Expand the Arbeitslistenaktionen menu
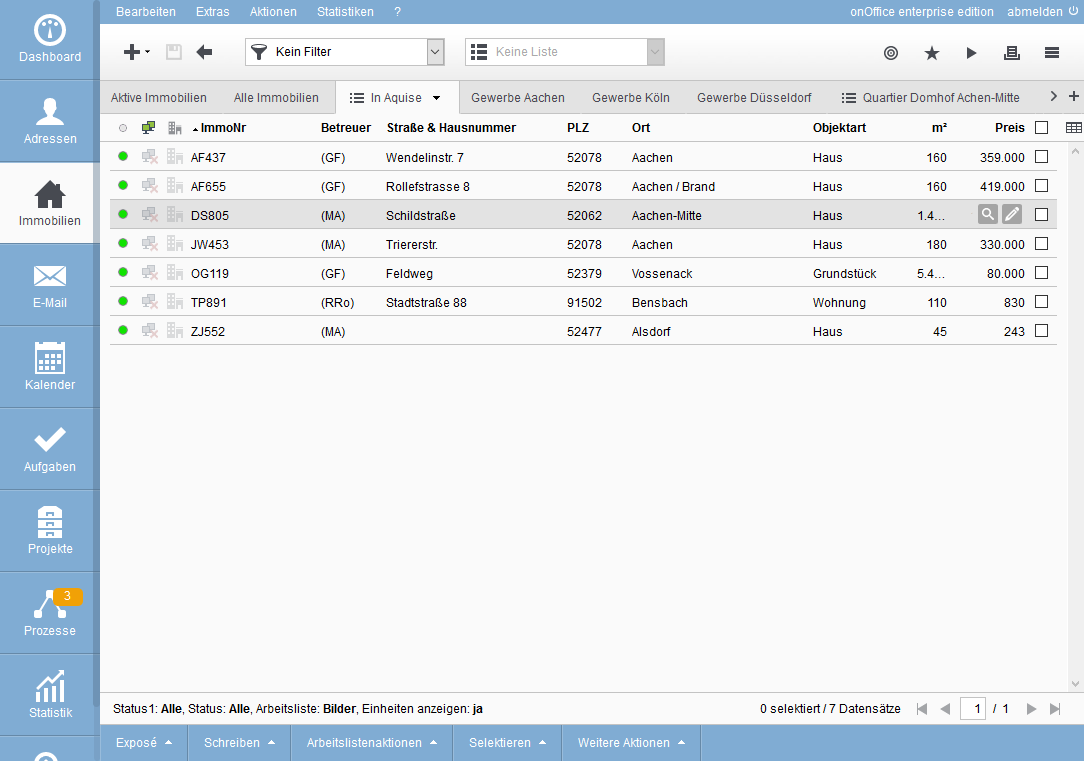This screenshot has width=1084, height=761. click(x=372, y=742)
